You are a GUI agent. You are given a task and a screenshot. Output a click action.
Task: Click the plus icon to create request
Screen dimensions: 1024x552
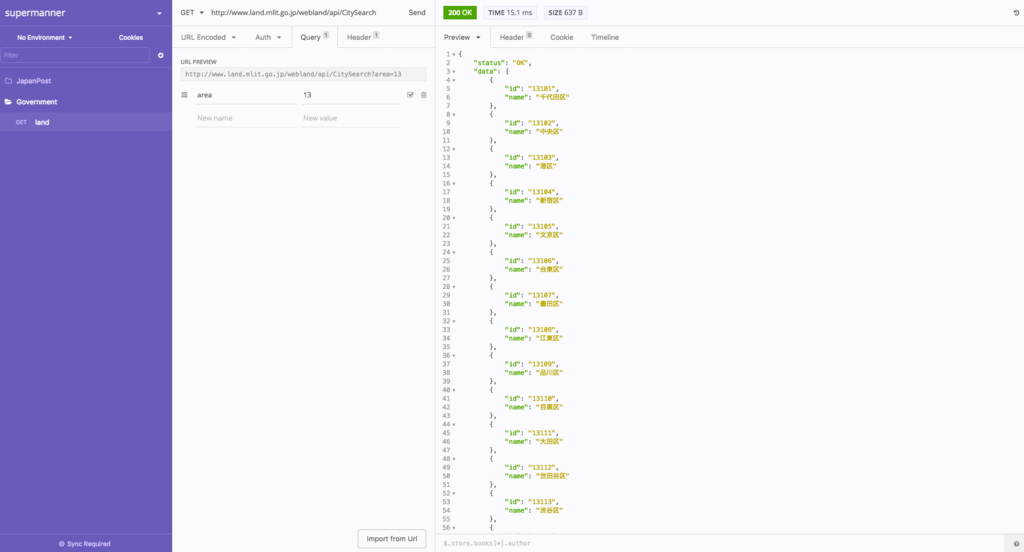click(x=161, y=56)
